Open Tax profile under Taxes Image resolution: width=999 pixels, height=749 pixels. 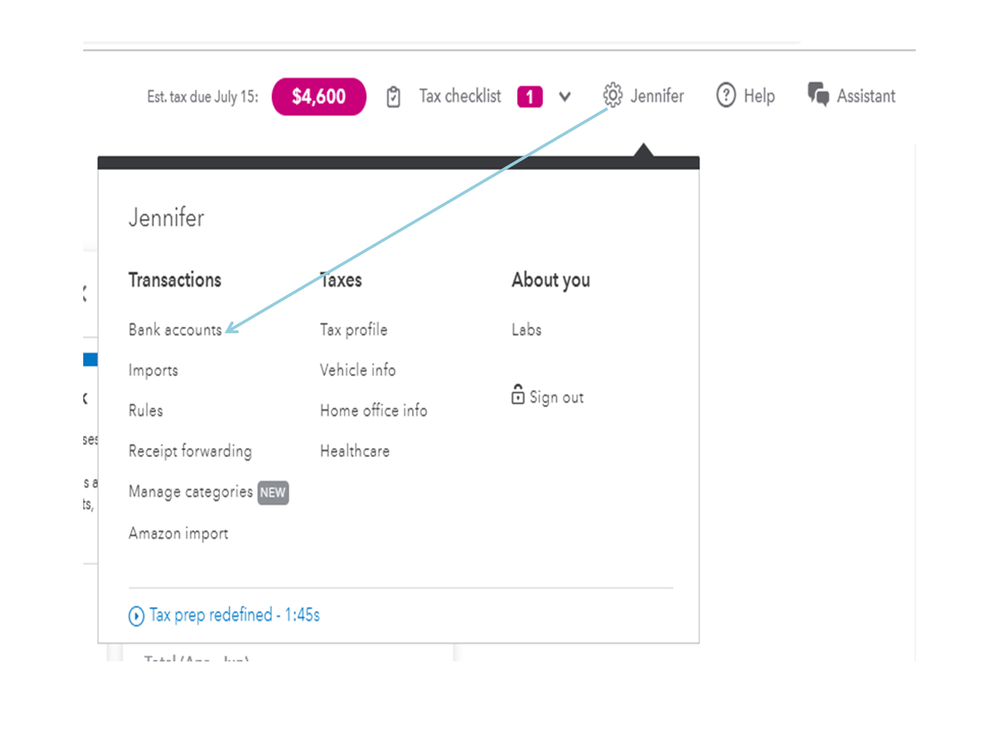point(353,330)
